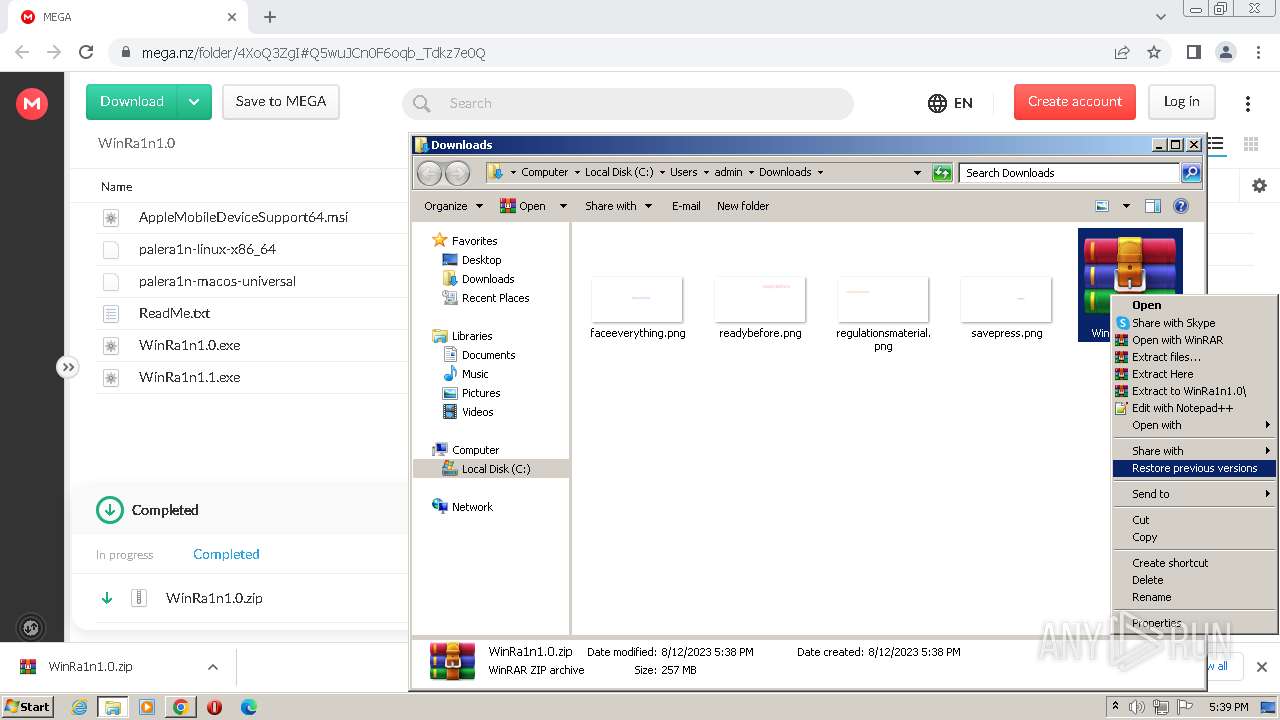Open the WinRa1n1.0.zip download chevron menu
1280x720 pixels.
(x=212, y=667)
